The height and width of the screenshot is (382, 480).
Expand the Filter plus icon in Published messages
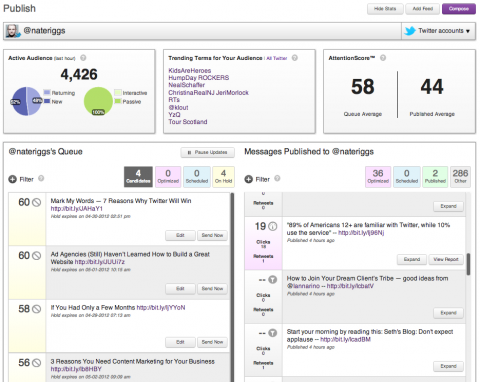(248, 179)
